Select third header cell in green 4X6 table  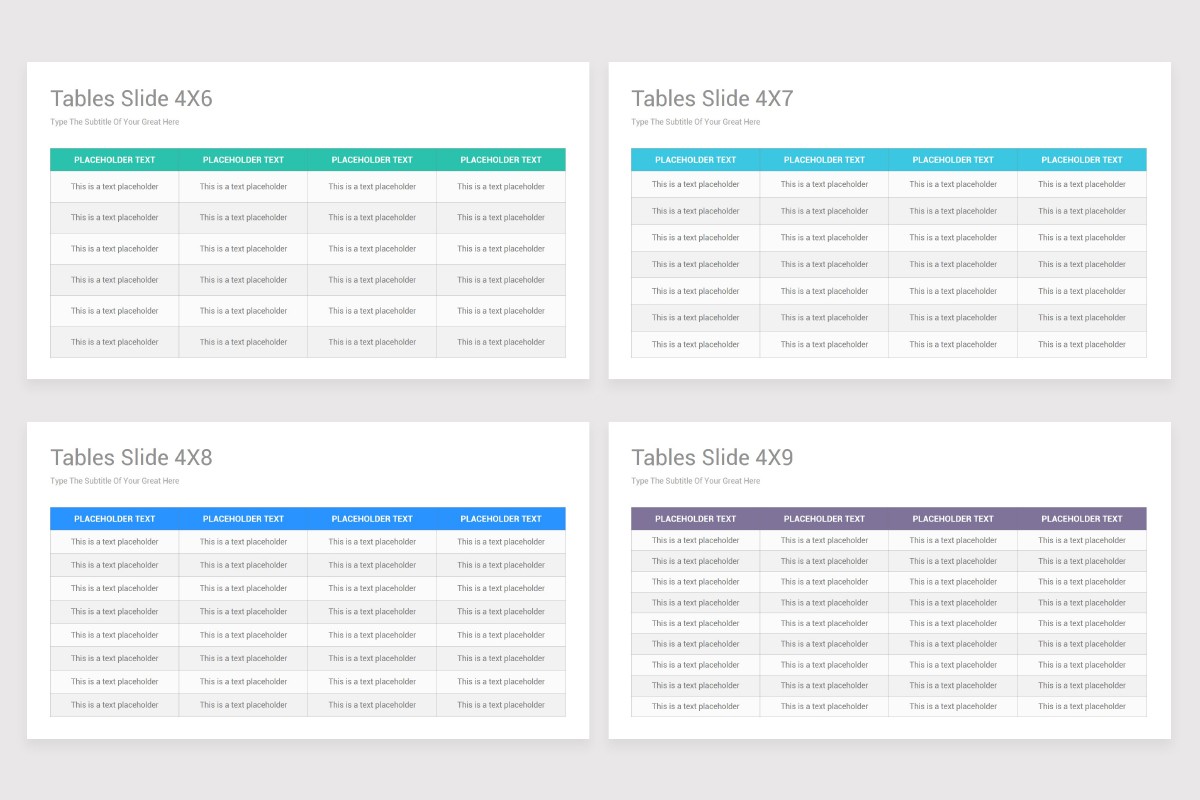click(372, 160)
